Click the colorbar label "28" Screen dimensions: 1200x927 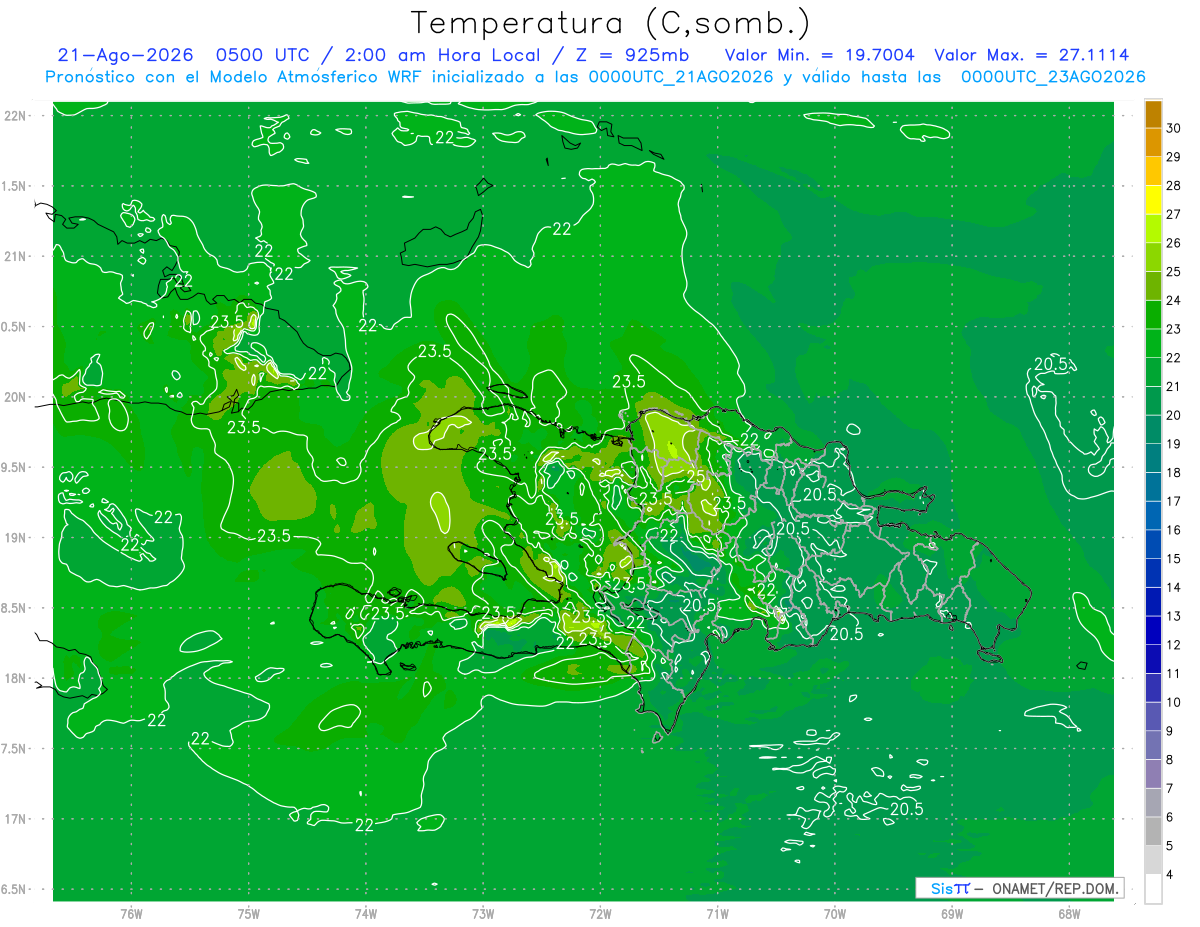pyautogui.click(x=1174, y=186)
